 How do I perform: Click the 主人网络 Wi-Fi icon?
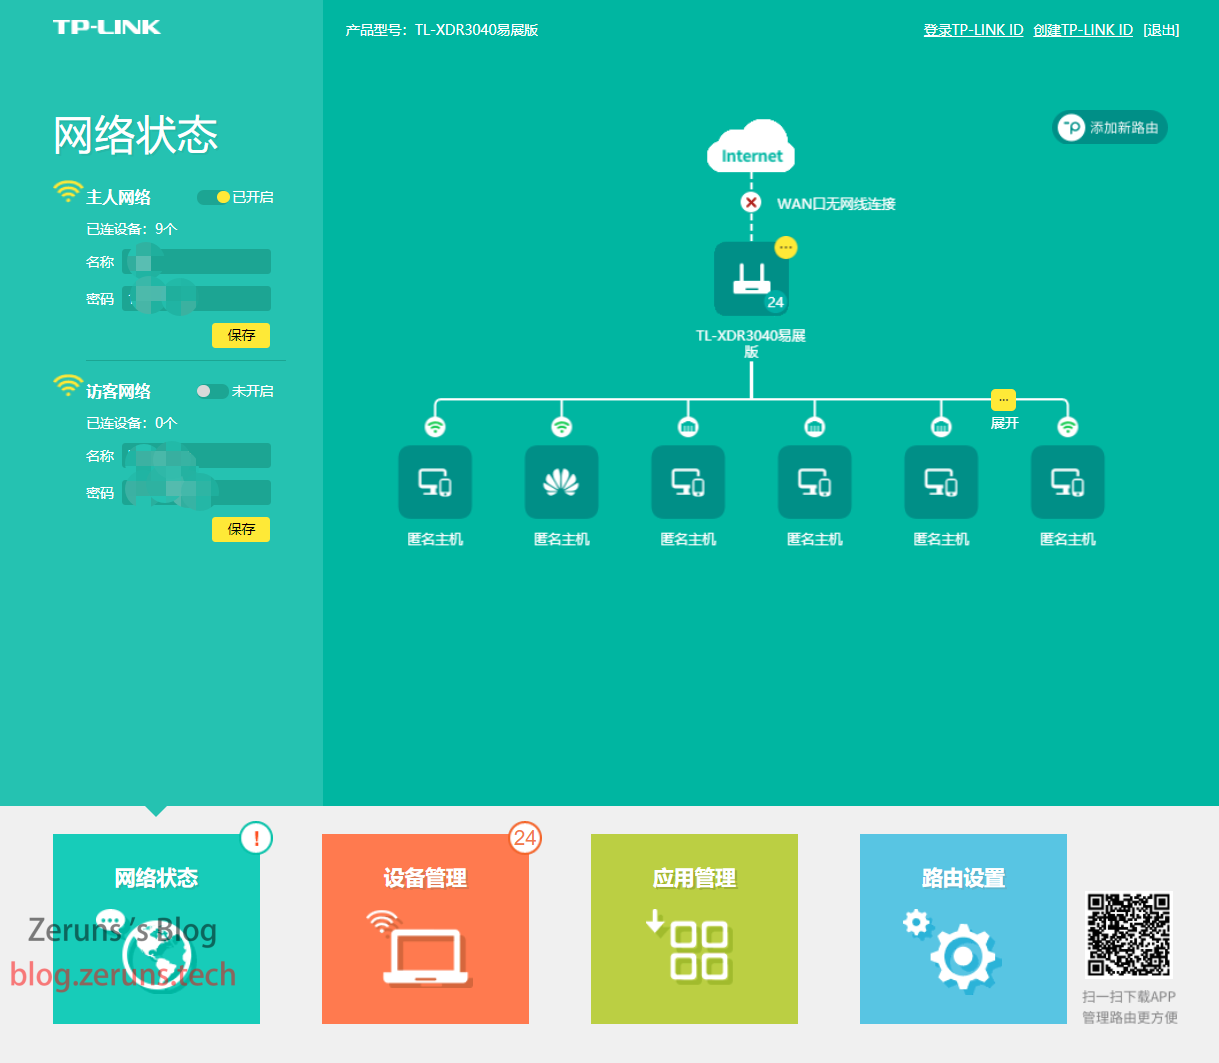click(x=68, y=192)
